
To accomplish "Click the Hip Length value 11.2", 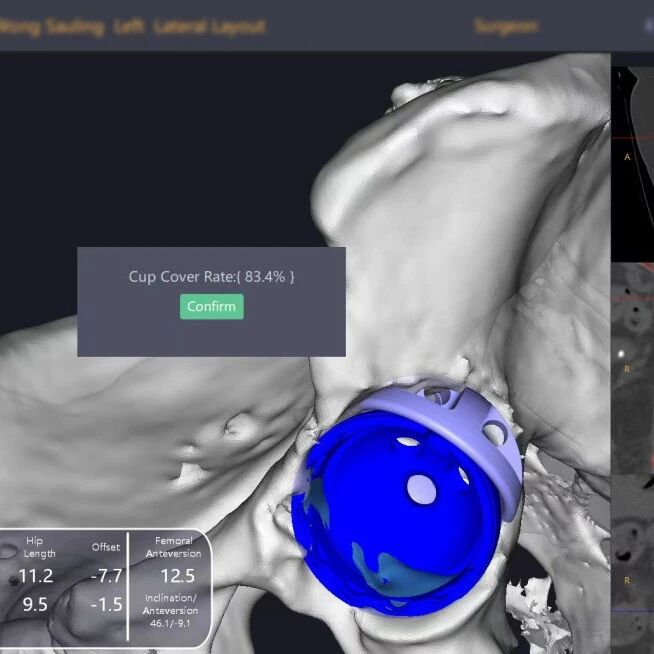I will (36, 576).
